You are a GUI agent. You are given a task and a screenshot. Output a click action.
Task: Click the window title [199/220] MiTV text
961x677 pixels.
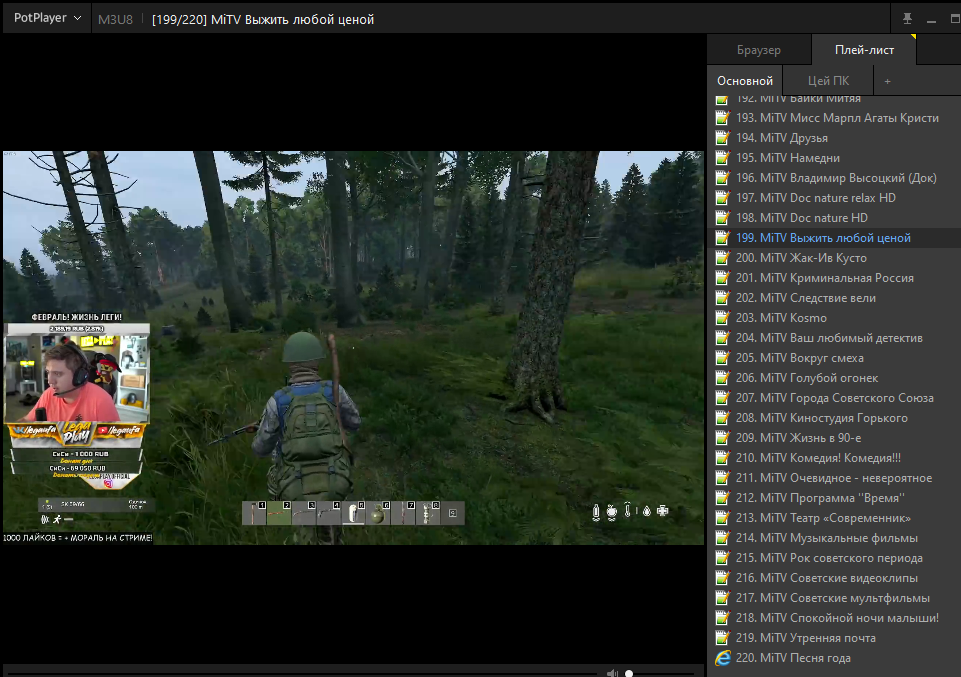[263, 20]
